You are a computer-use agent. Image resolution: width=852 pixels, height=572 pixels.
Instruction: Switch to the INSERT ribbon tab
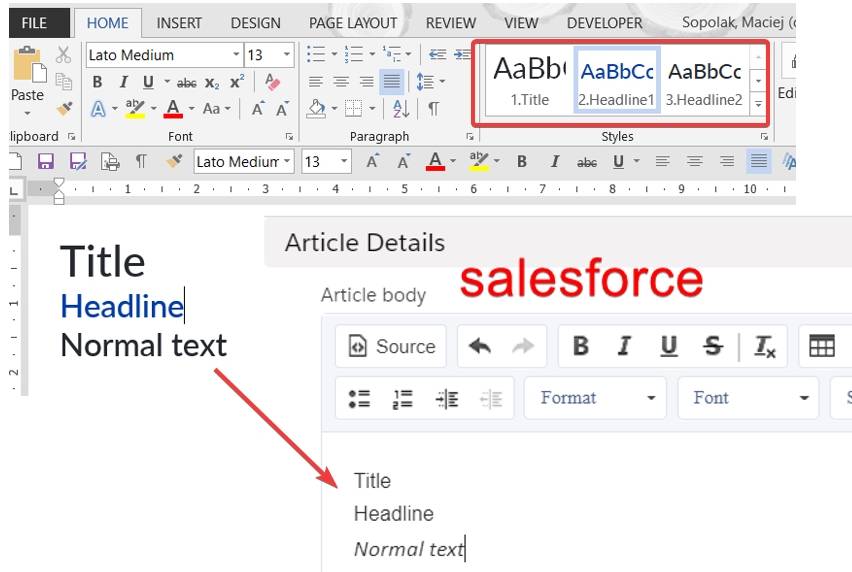tap(179, 22)
